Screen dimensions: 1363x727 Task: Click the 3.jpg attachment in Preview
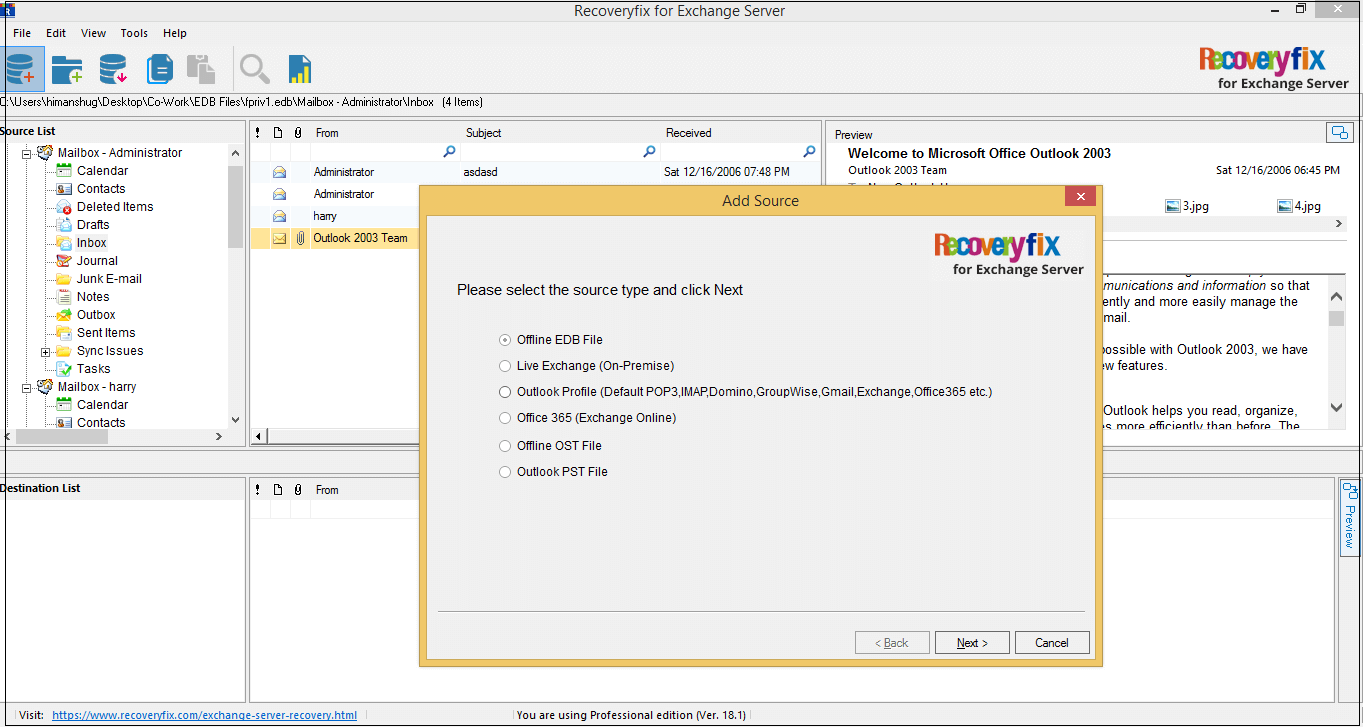click(1187, 207)
